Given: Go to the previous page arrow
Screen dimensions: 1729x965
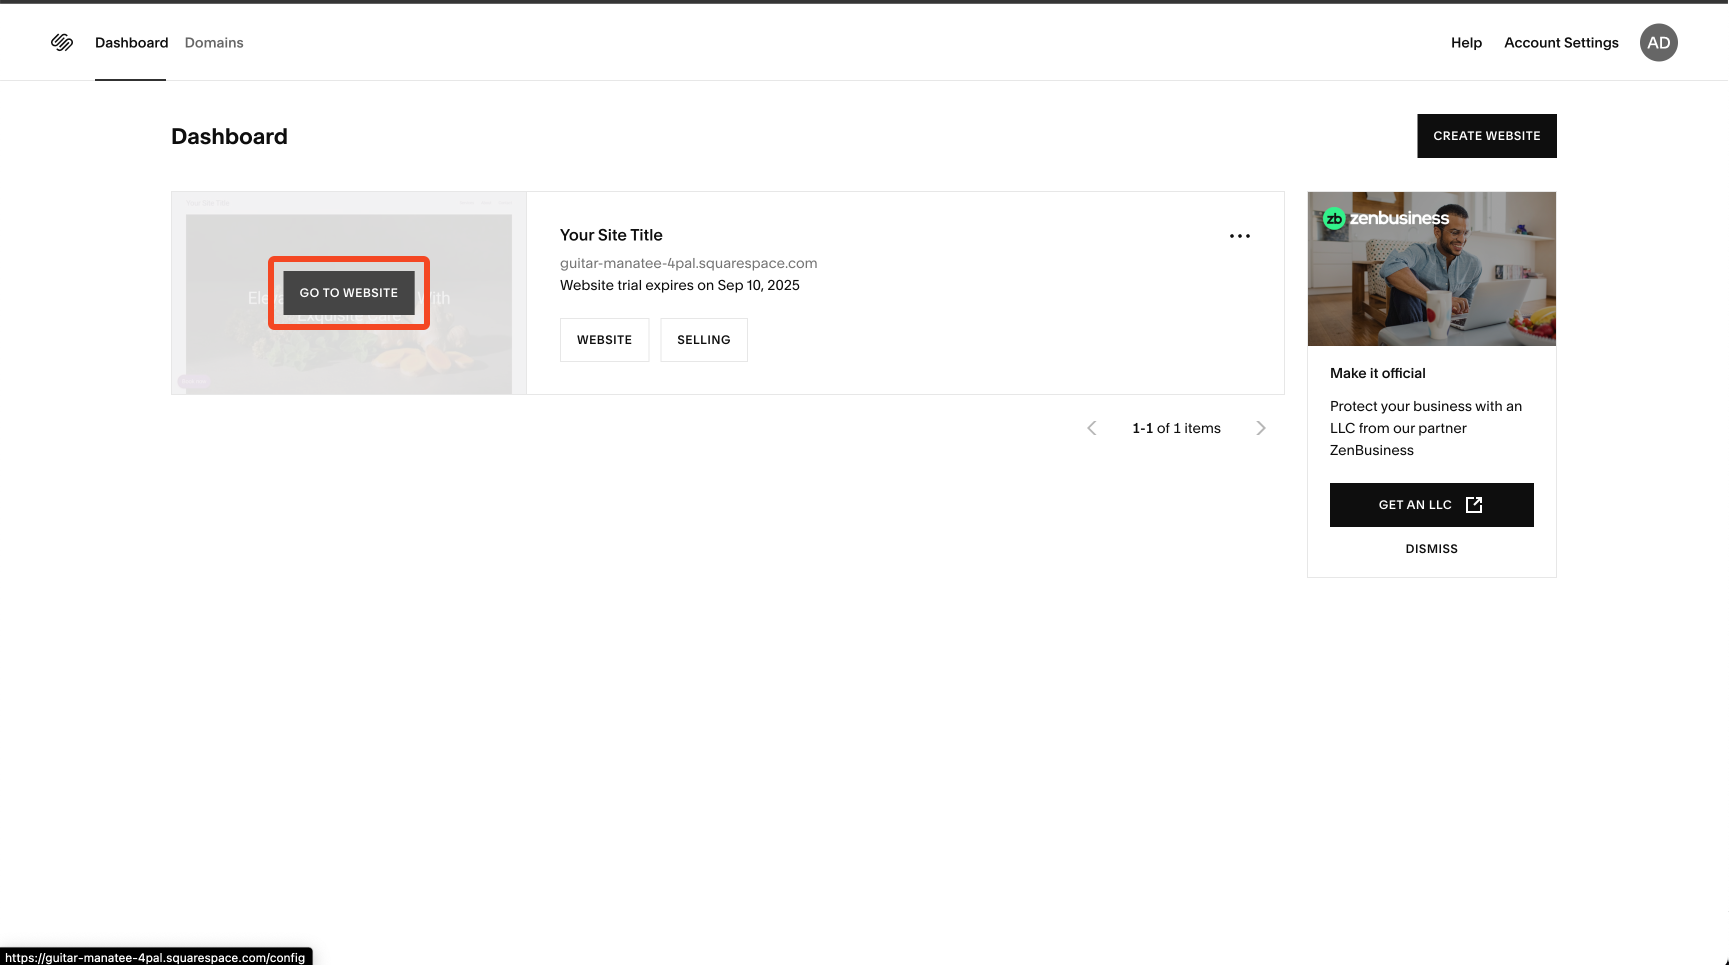Looking at the screenshot, I should [x=1091, y=428].
